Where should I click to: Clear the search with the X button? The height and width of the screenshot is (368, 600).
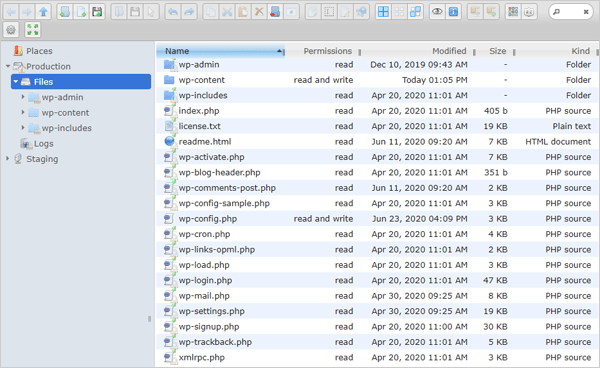point(585,12)
